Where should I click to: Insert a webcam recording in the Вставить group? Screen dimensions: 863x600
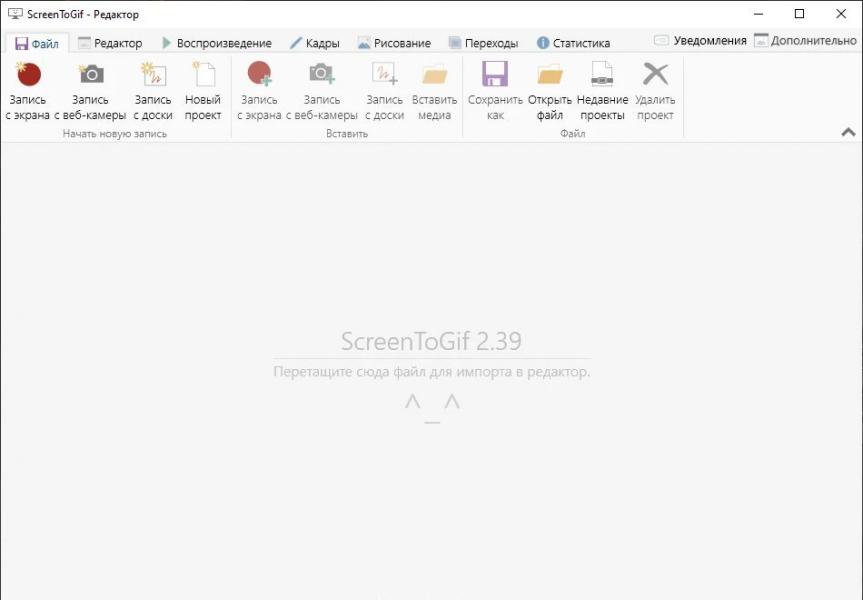pyautogui.click(x=322, y=91)
